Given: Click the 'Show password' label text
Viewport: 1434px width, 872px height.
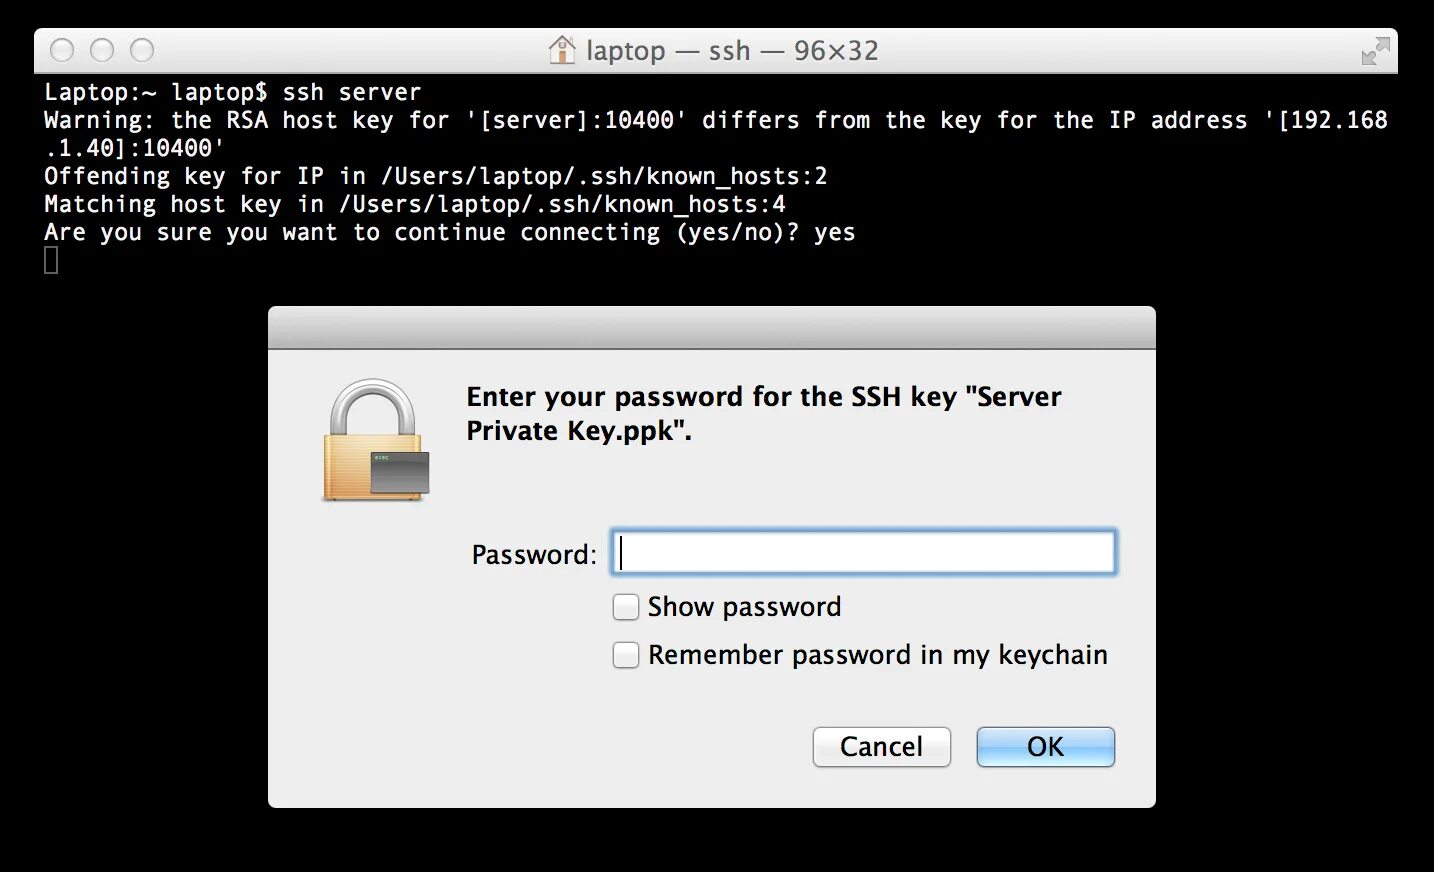Looking at the screenshot, I should point(744,607).
